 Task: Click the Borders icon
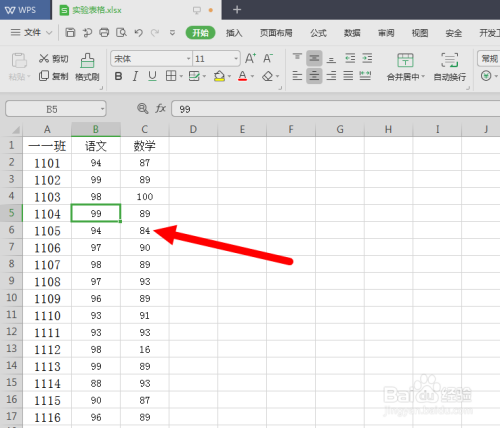(x=171, y=76)
